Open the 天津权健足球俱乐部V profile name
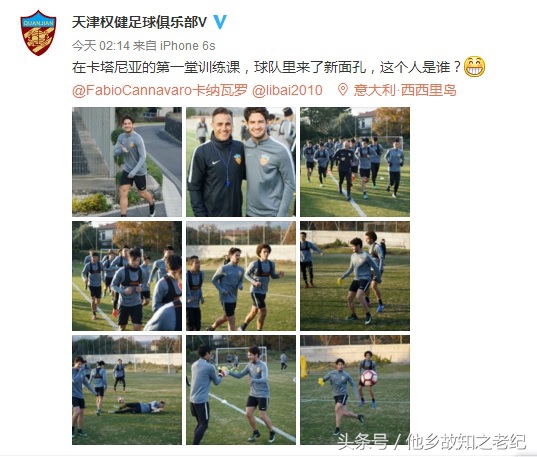This screenshot has width=537, height=457. click(x=139, y=22)
